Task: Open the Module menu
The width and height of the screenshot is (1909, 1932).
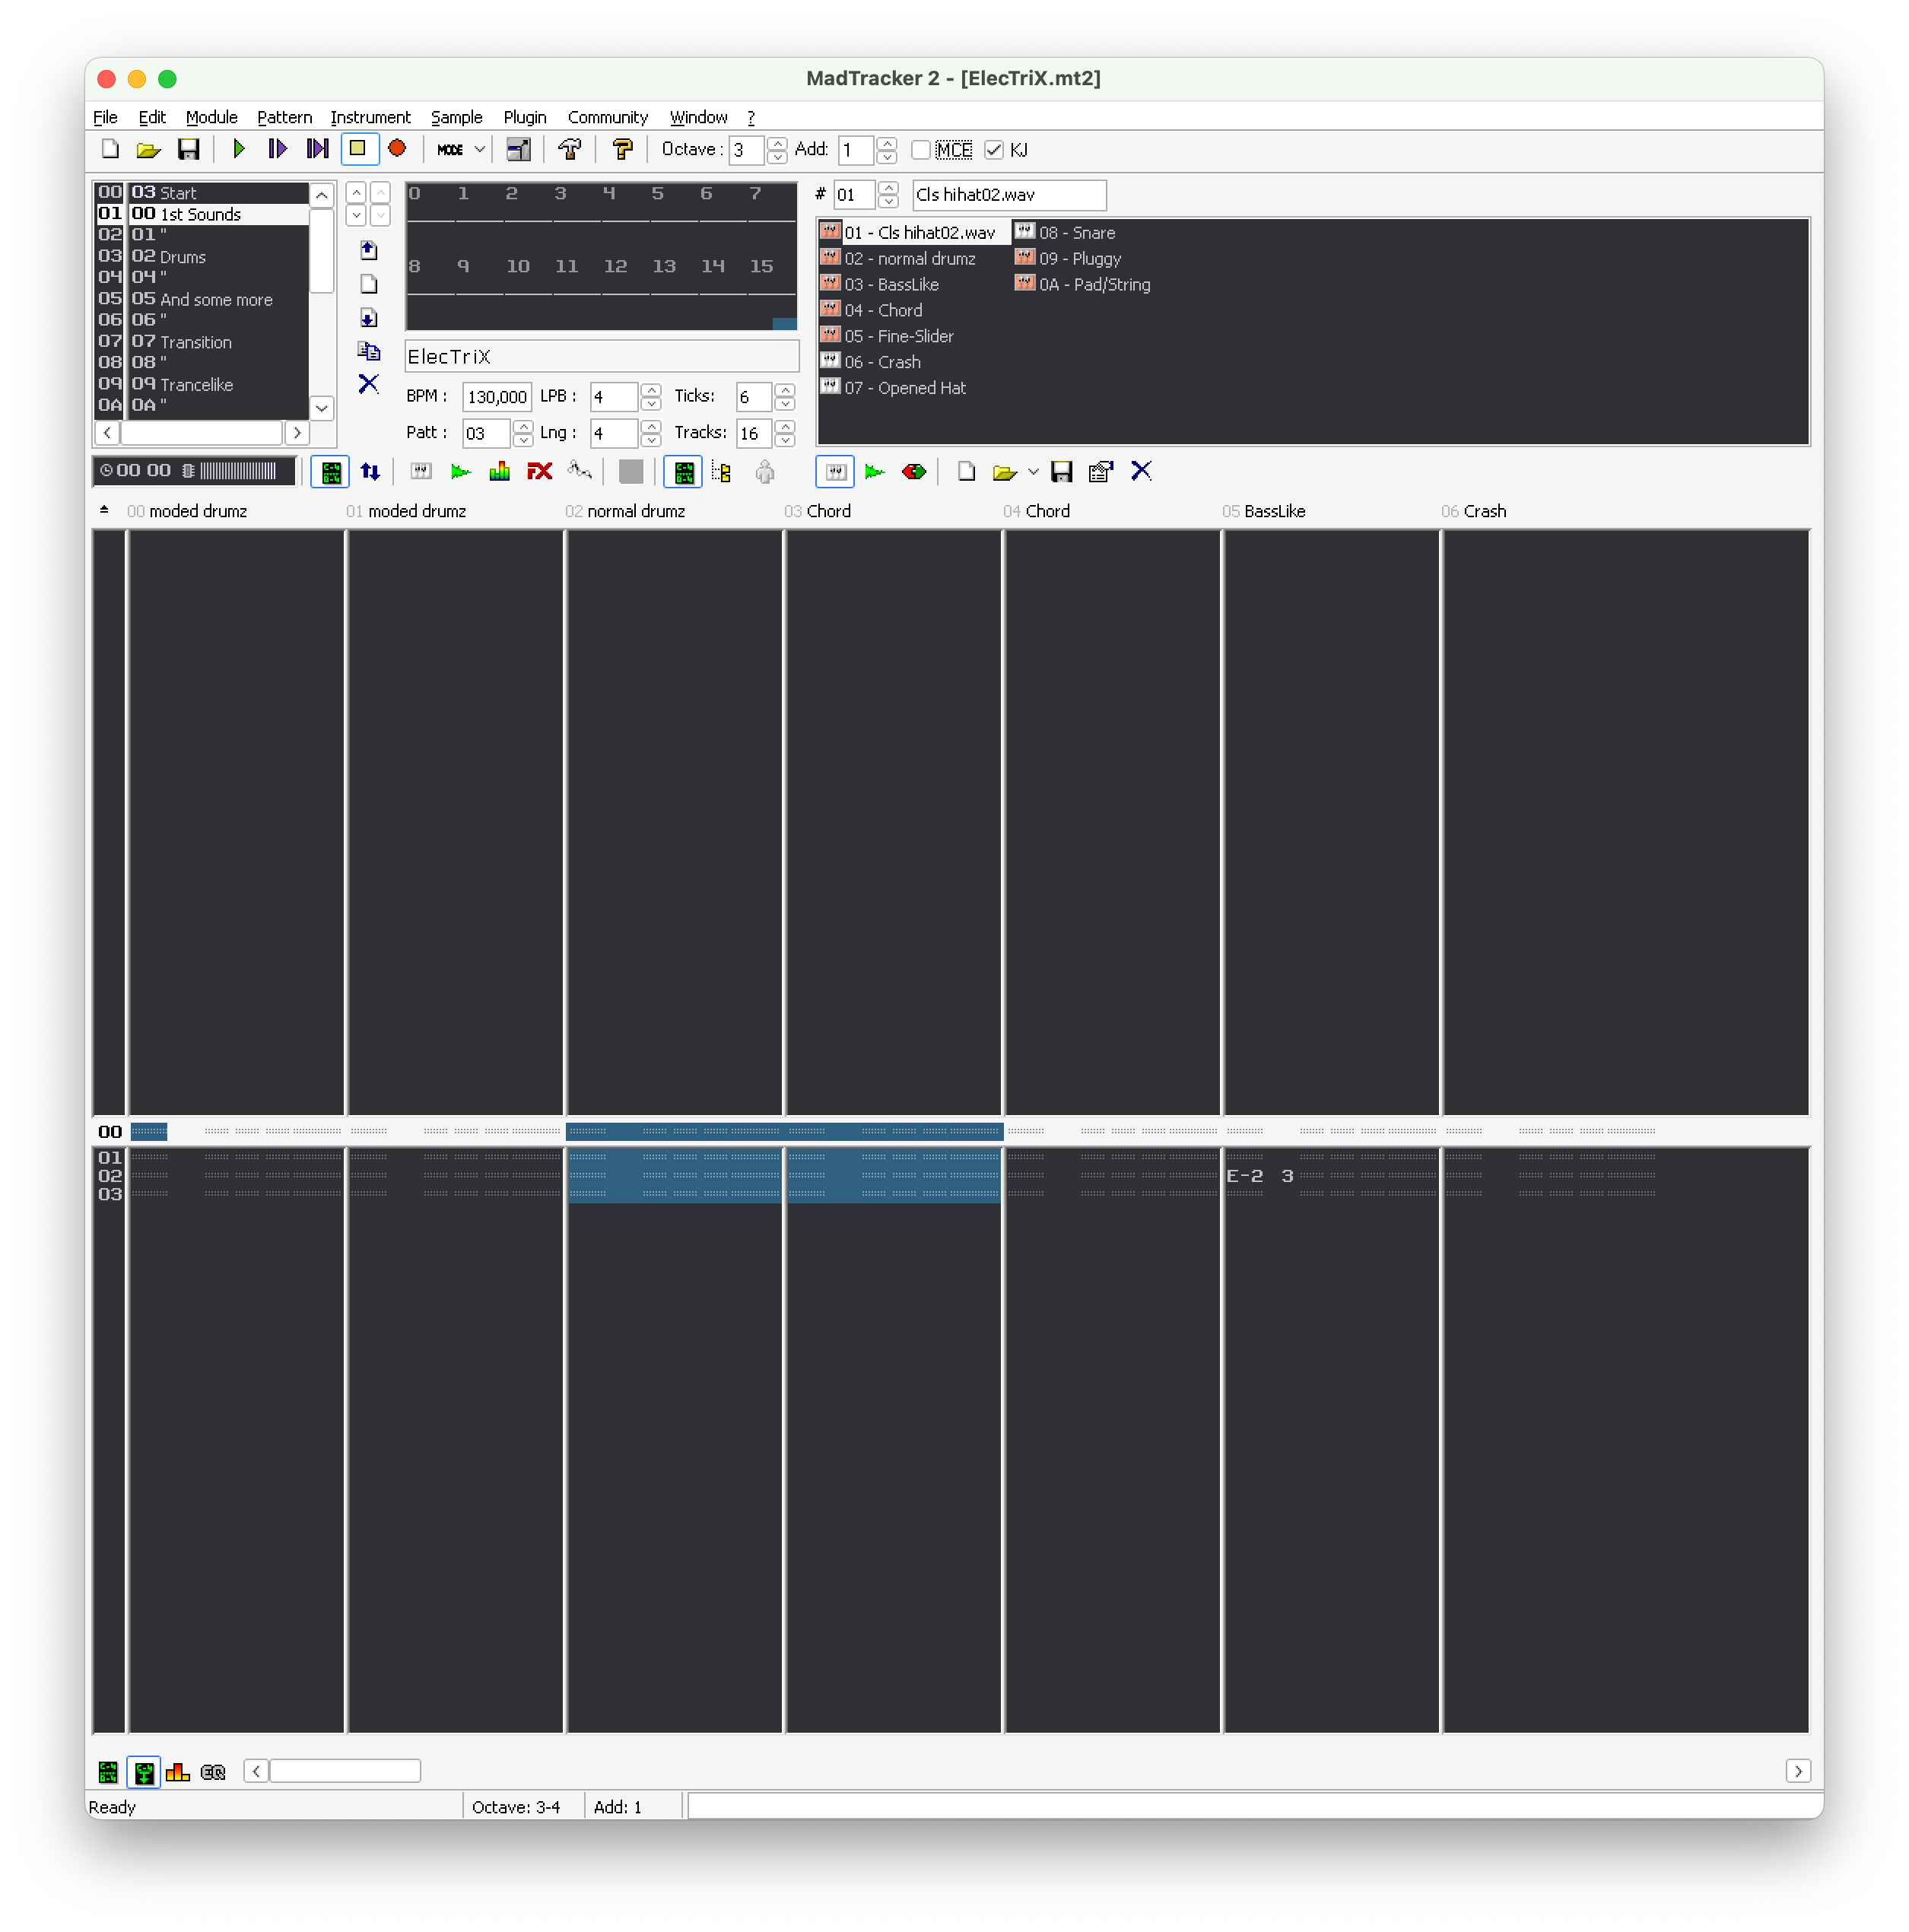Action: click(211, 117)
